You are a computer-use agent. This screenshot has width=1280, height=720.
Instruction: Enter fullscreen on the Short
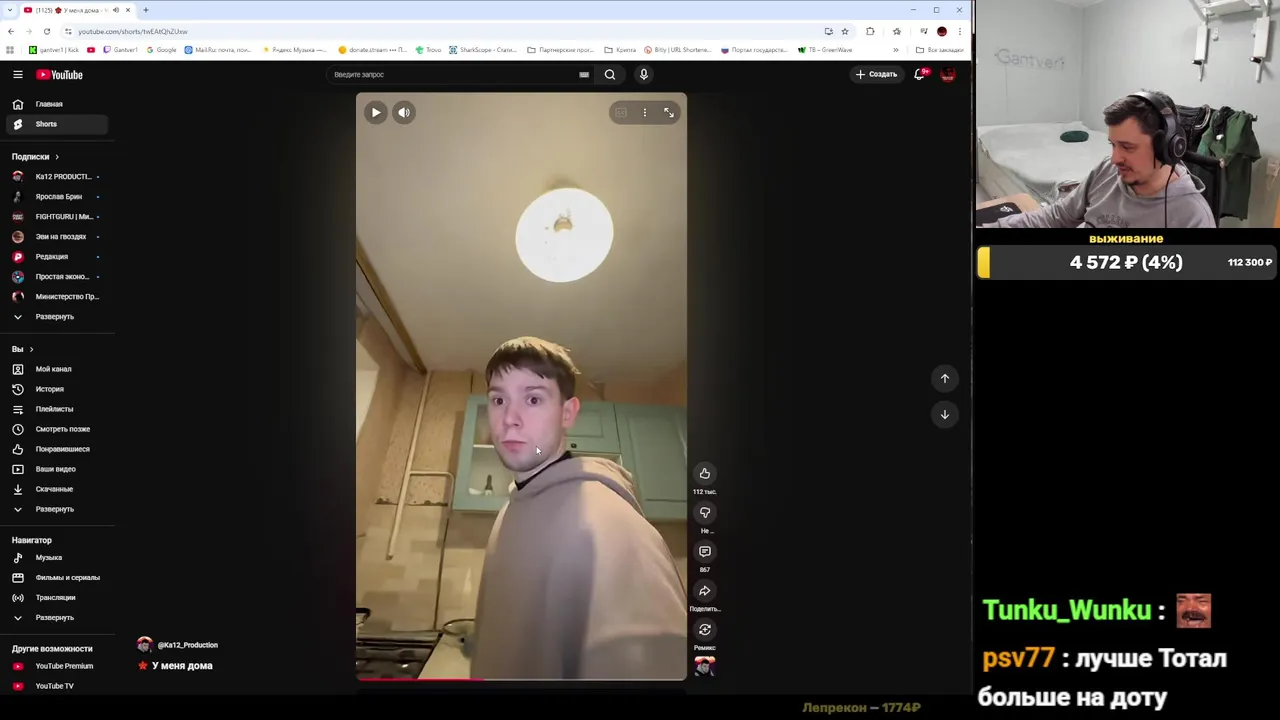tap(669, 112)
